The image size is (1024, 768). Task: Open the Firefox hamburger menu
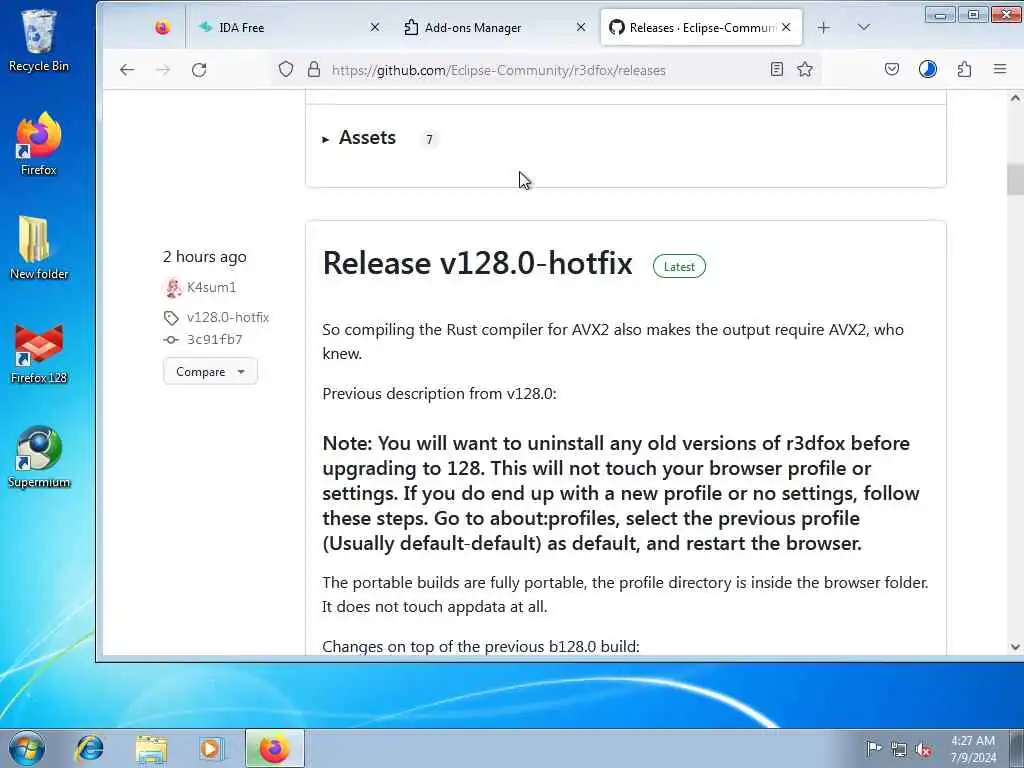click(x=1000, y=69)
